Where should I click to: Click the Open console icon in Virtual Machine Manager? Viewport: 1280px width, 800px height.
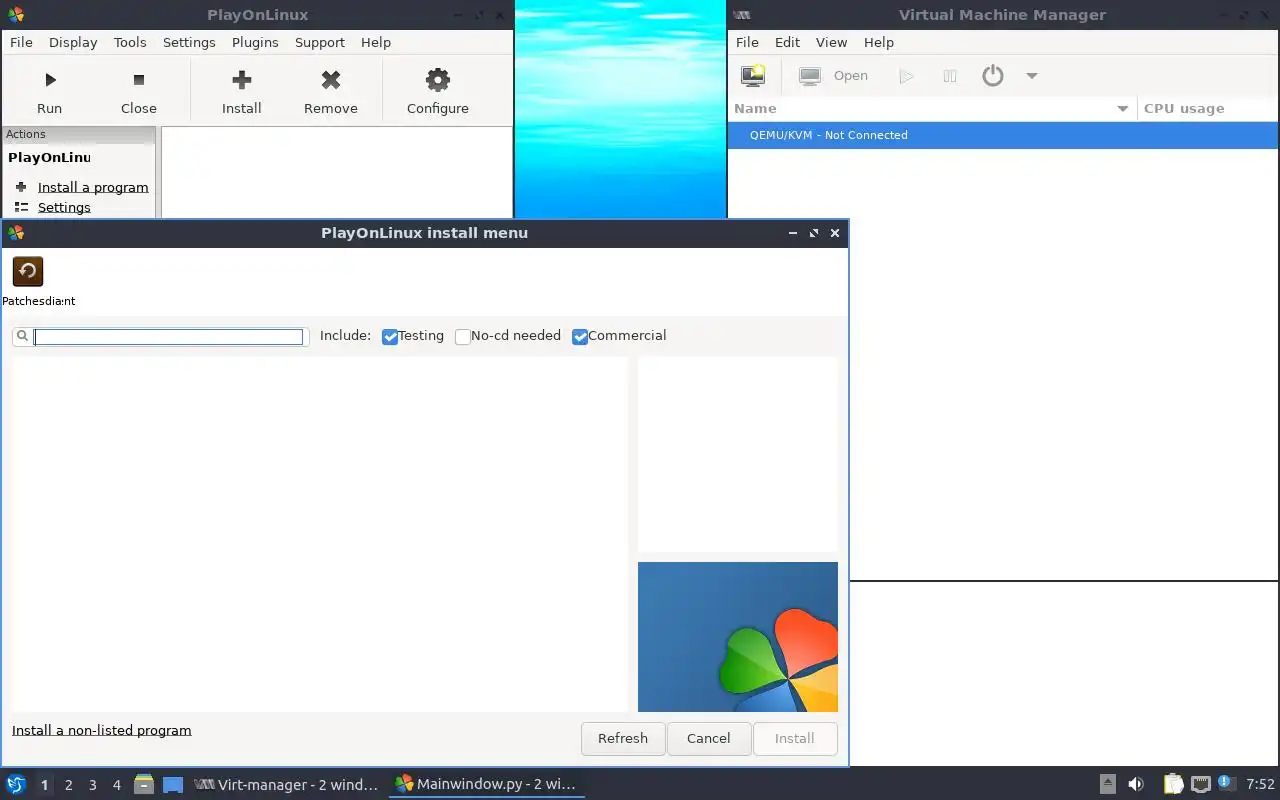(810, 76)
